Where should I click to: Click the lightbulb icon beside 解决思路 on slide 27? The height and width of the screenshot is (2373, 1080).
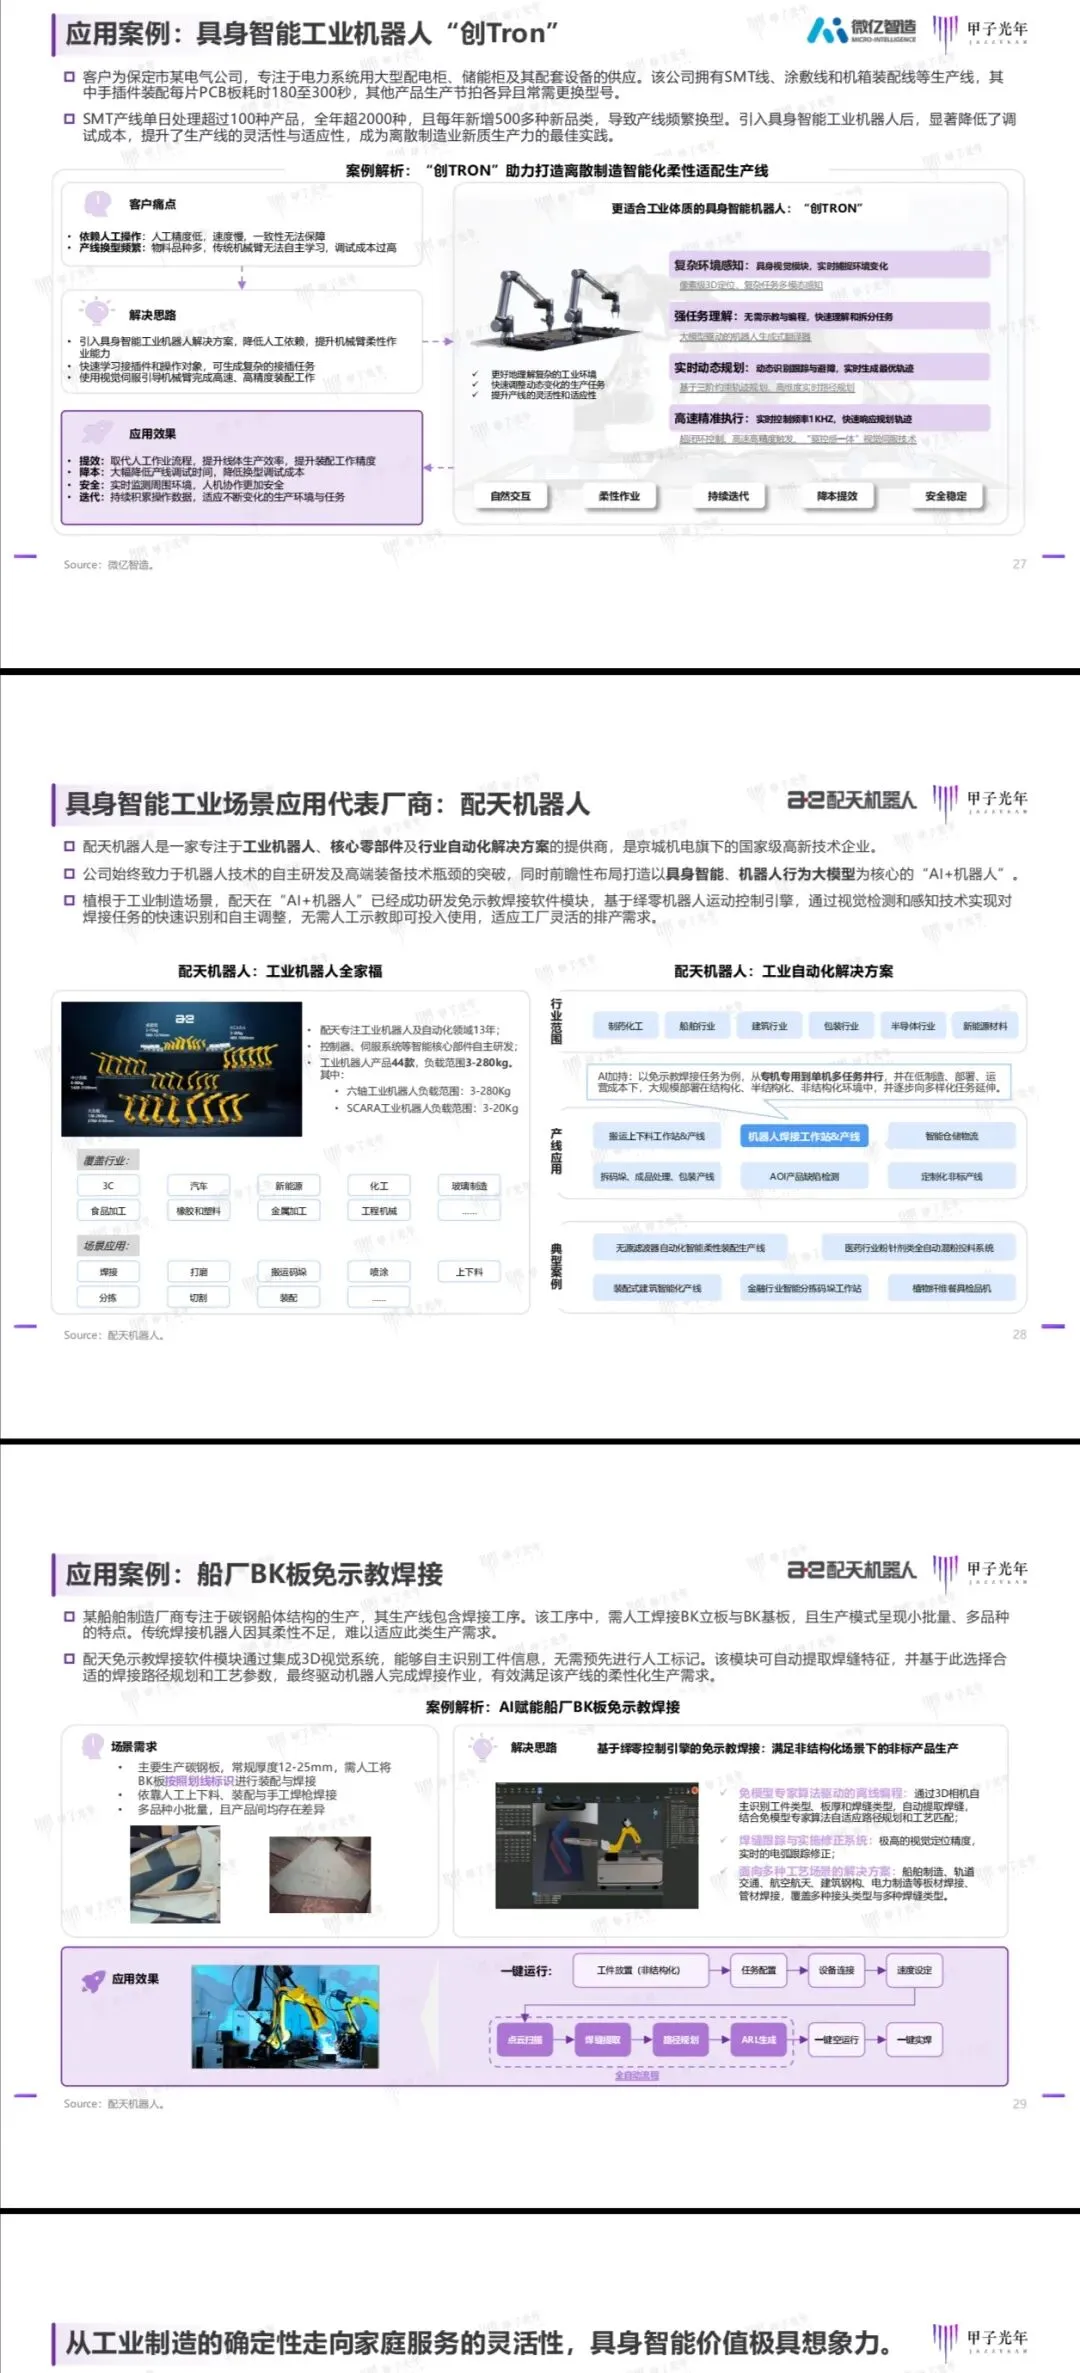pos(97,312)
